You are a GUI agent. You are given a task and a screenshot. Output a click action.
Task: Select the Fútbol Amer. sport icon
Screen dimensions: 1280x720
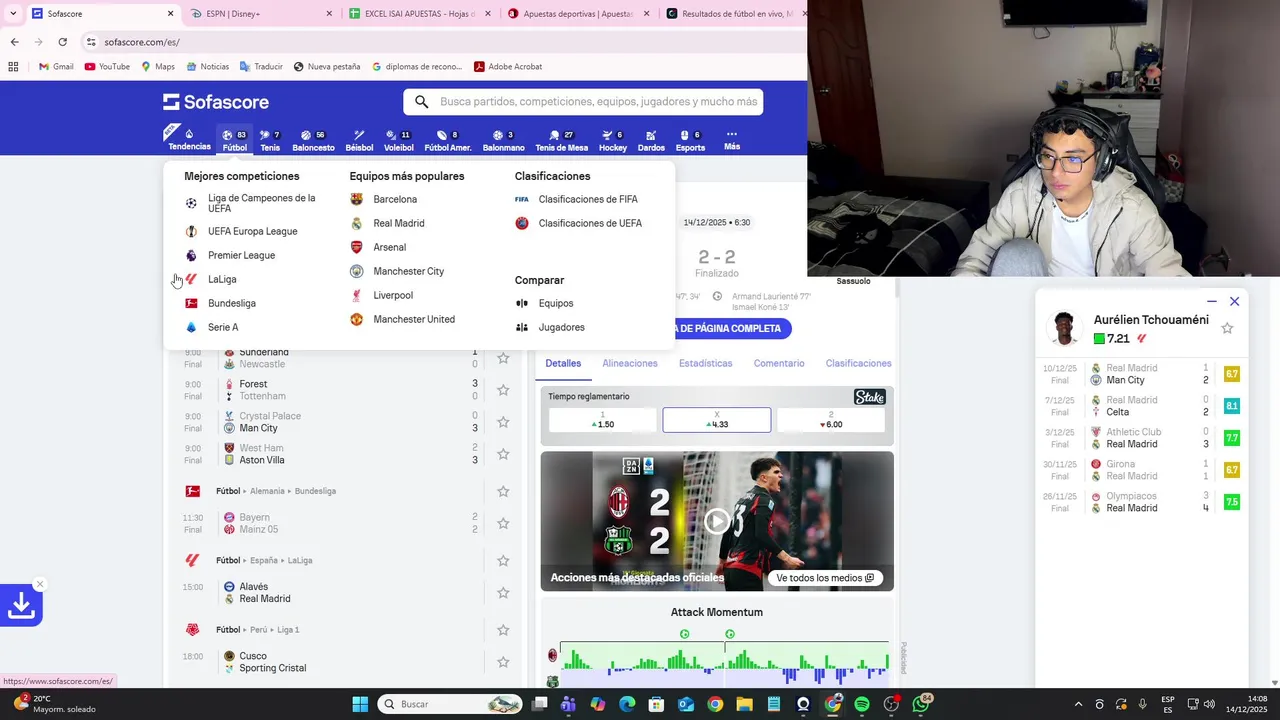coord(447,140)
